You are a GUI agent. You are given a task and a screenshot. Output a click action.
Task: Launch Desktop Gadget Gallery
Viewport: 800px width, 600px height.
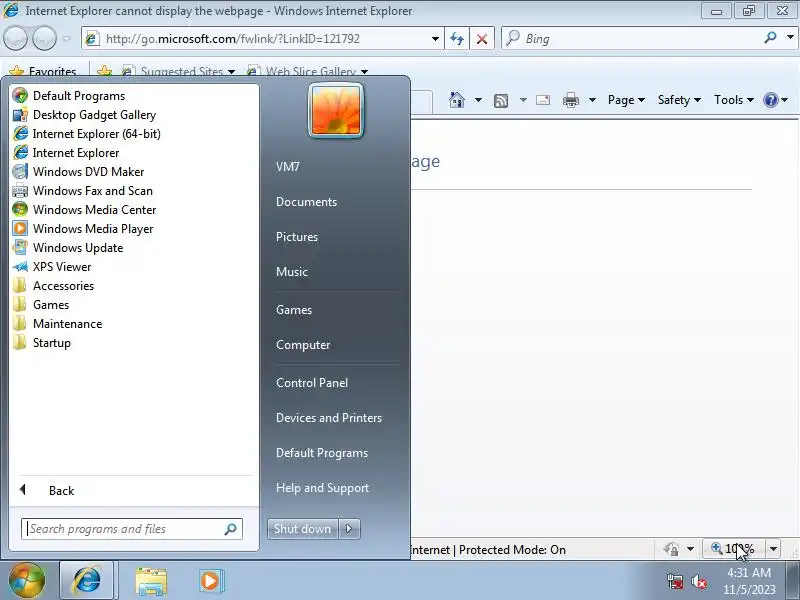(94, 115)
